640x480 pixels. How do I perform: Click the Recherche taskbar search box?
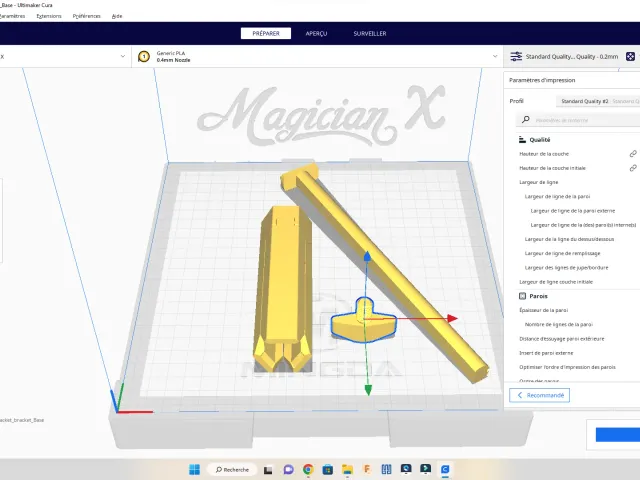[231, 470]
